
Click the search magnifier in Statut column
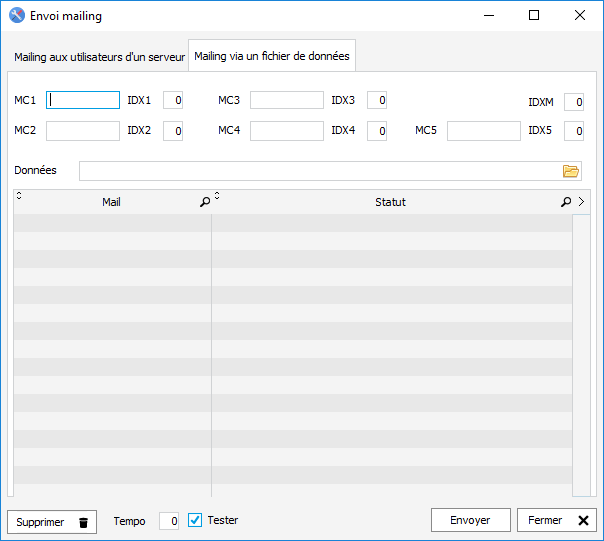(566, 202)
